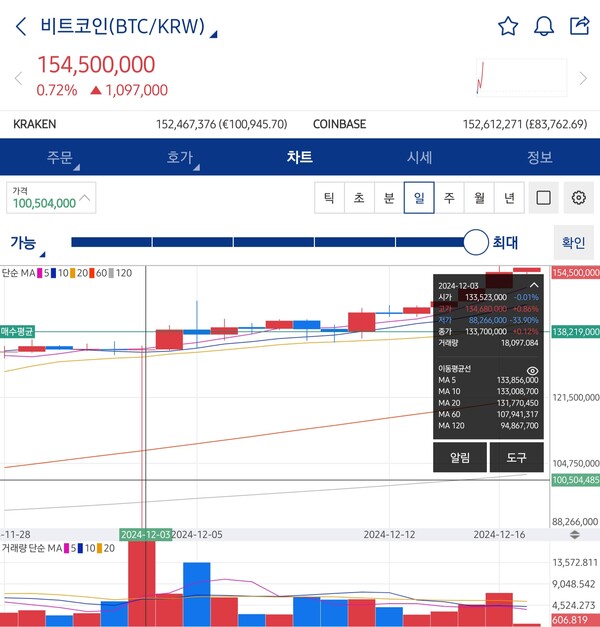This screenshot has height=627, width=600.
Task: Click the MA 120 value 94,867,700
Action: (519, 425)
